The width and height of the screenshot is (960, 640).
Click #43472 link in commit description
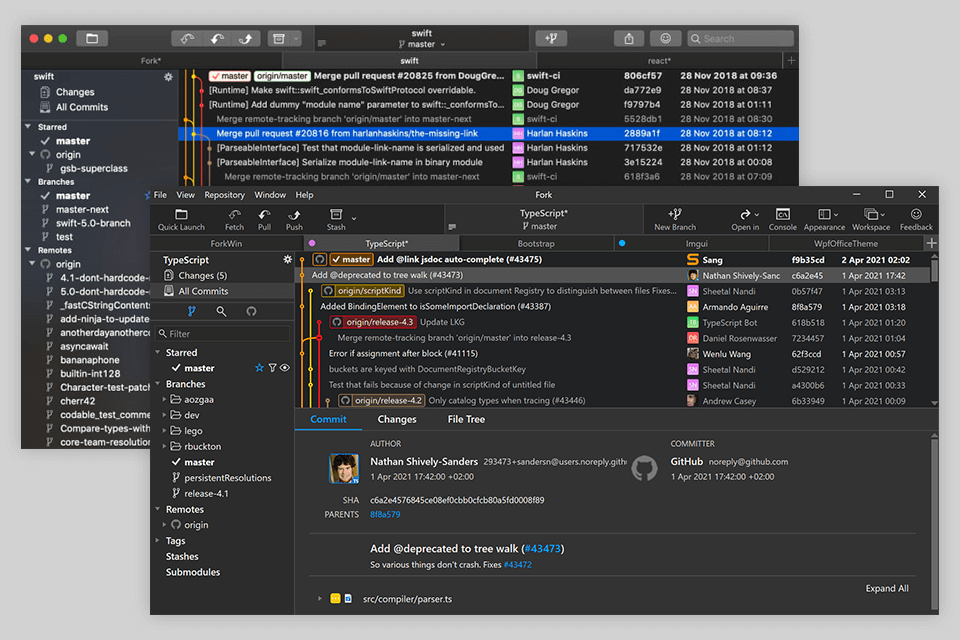tap(517, 565)
